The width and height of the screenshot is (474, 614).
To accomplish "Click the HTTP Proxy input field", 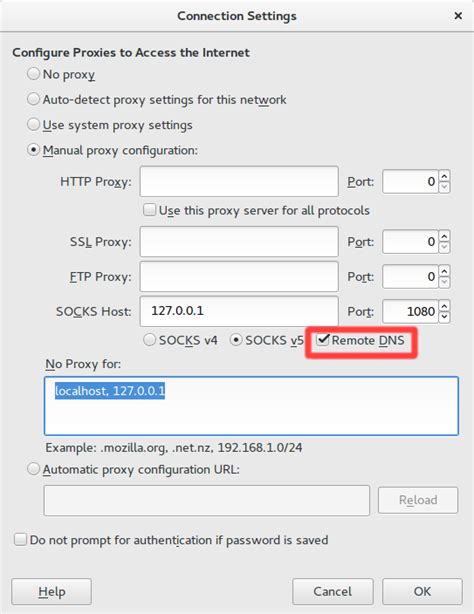I will point(239,181).
